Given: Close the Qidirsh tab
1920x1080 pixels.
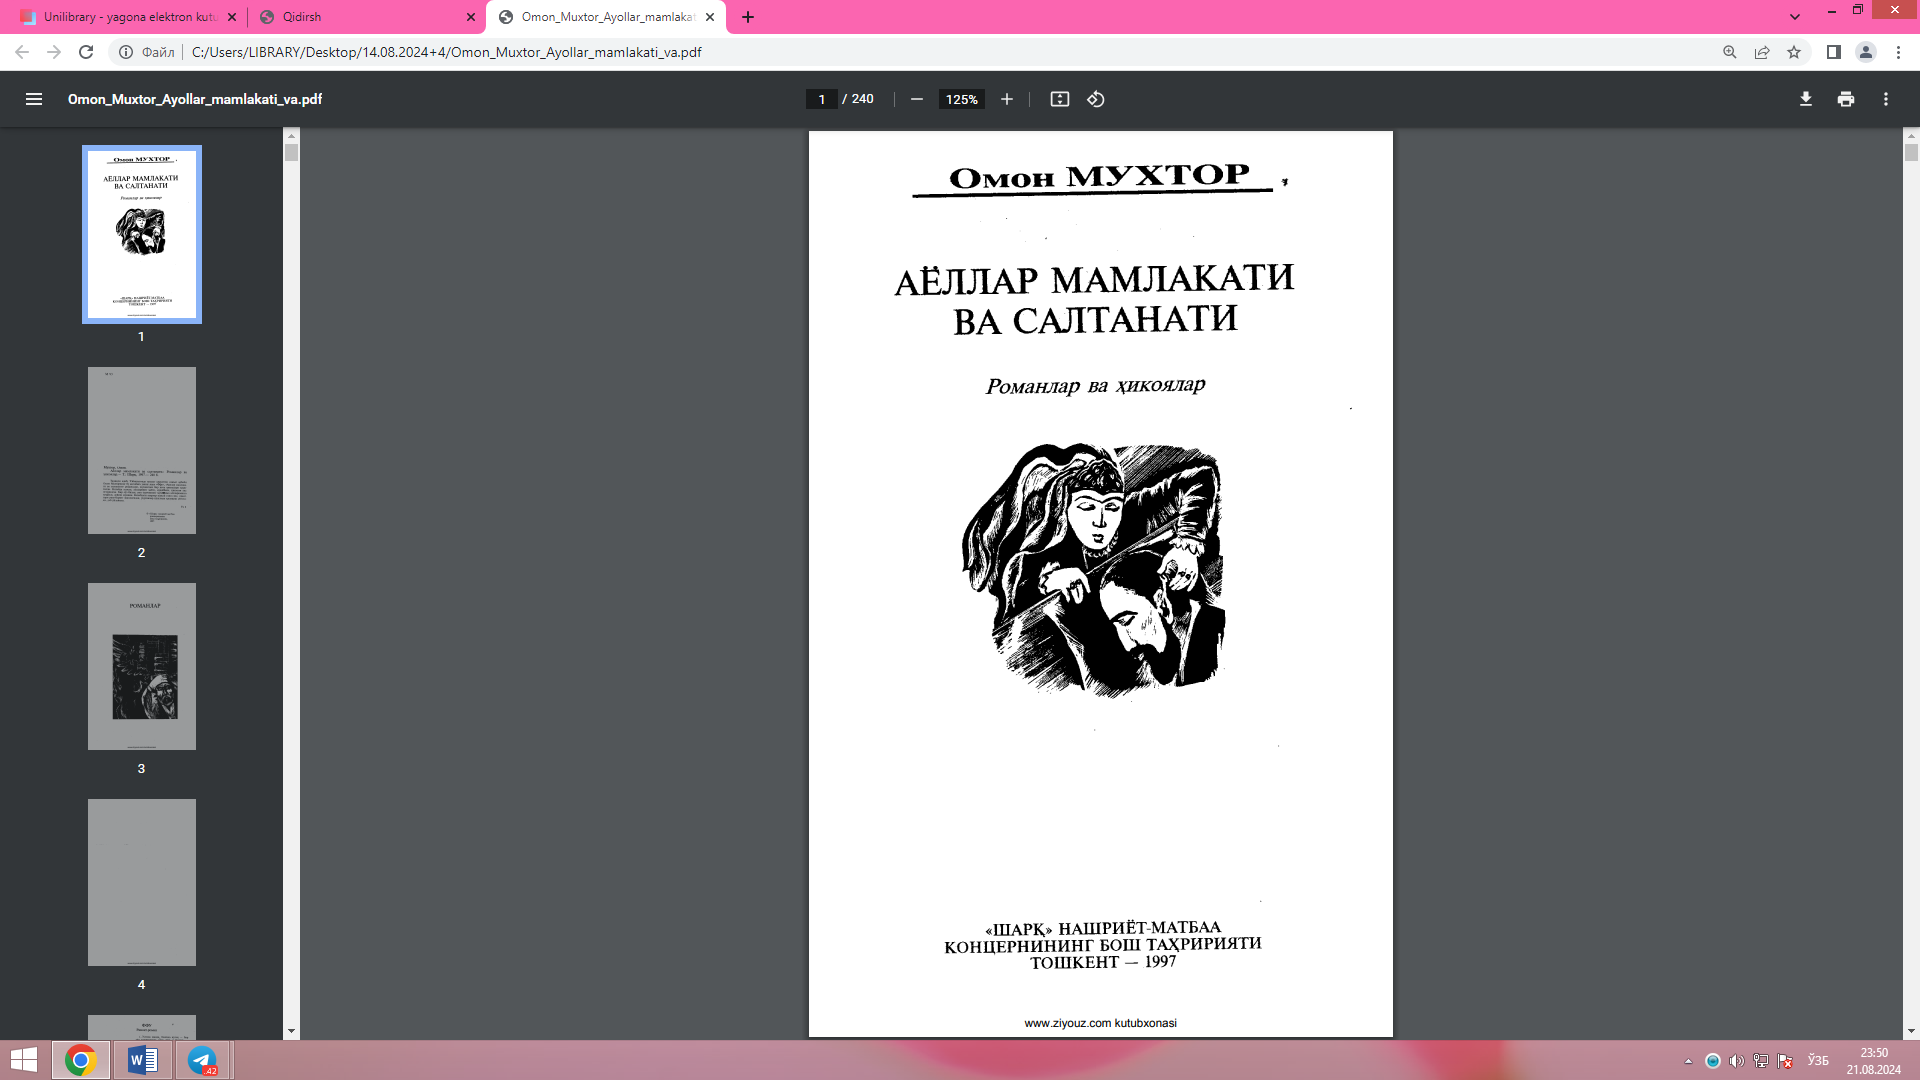Looking at the screenshot, I should point(471,17).
